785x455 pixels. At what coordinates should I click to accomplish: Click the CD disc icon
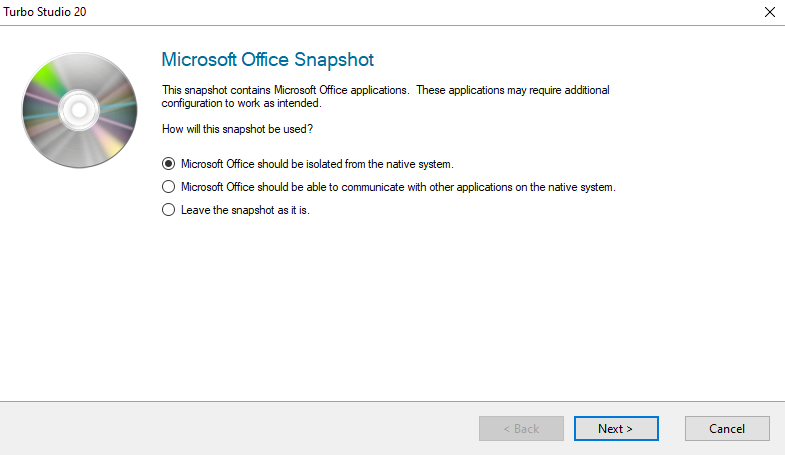pos(79,109)
